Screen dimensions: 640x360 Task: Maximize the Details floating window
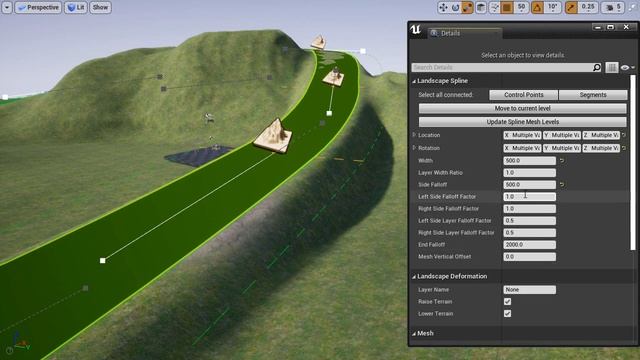[x=611, y=27]
